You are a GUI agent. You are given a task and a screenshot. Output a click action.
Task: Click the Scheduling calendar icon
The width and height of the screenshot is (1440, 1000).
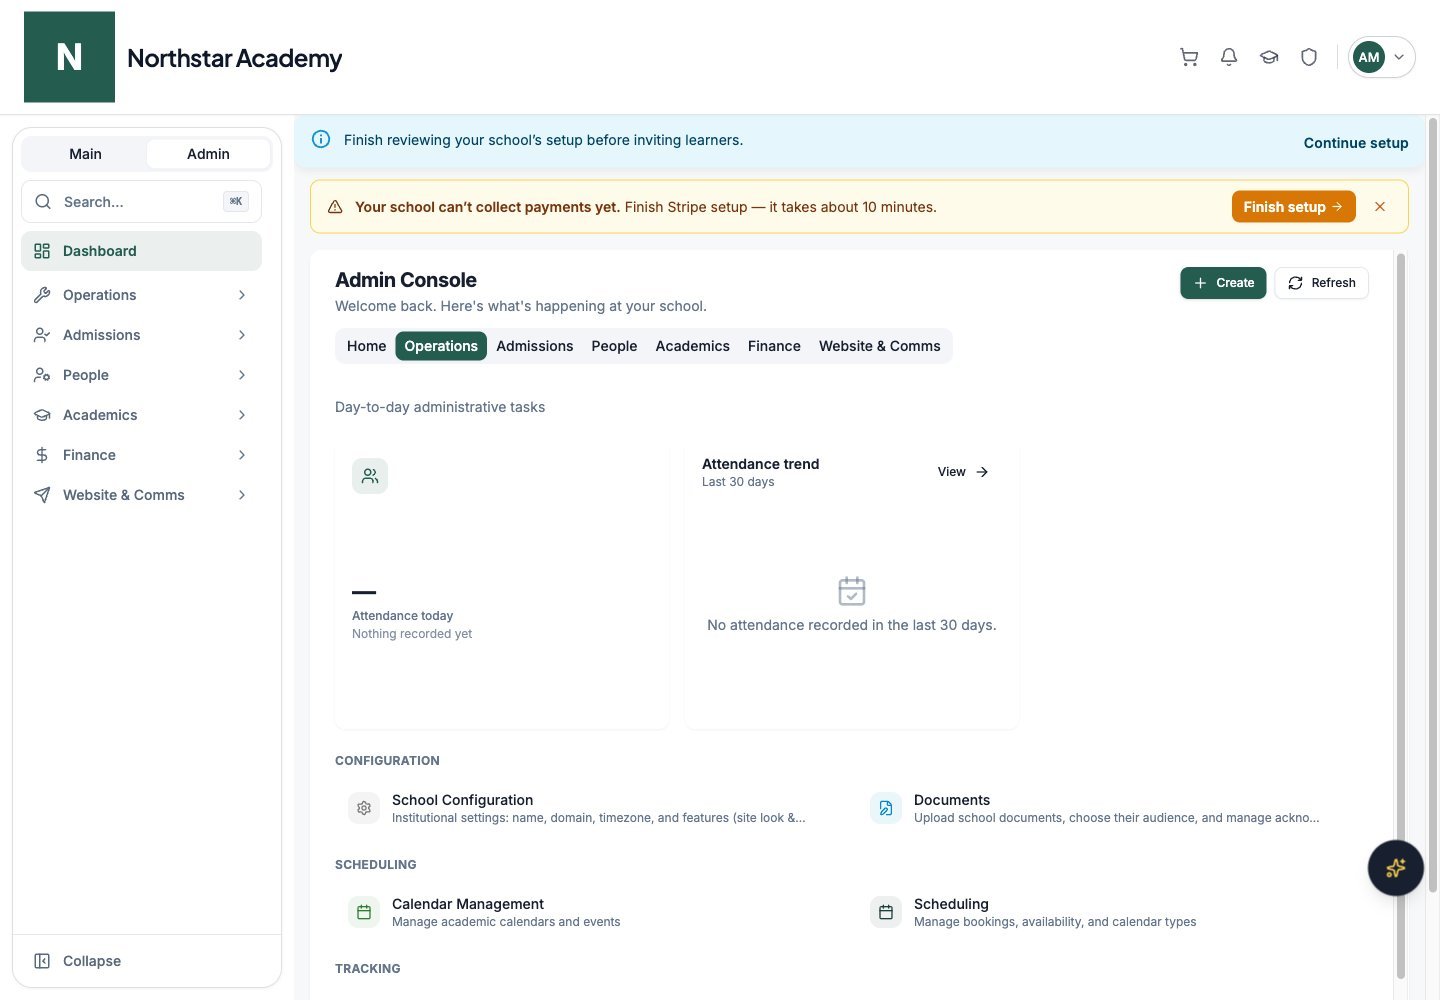(886, 912)
